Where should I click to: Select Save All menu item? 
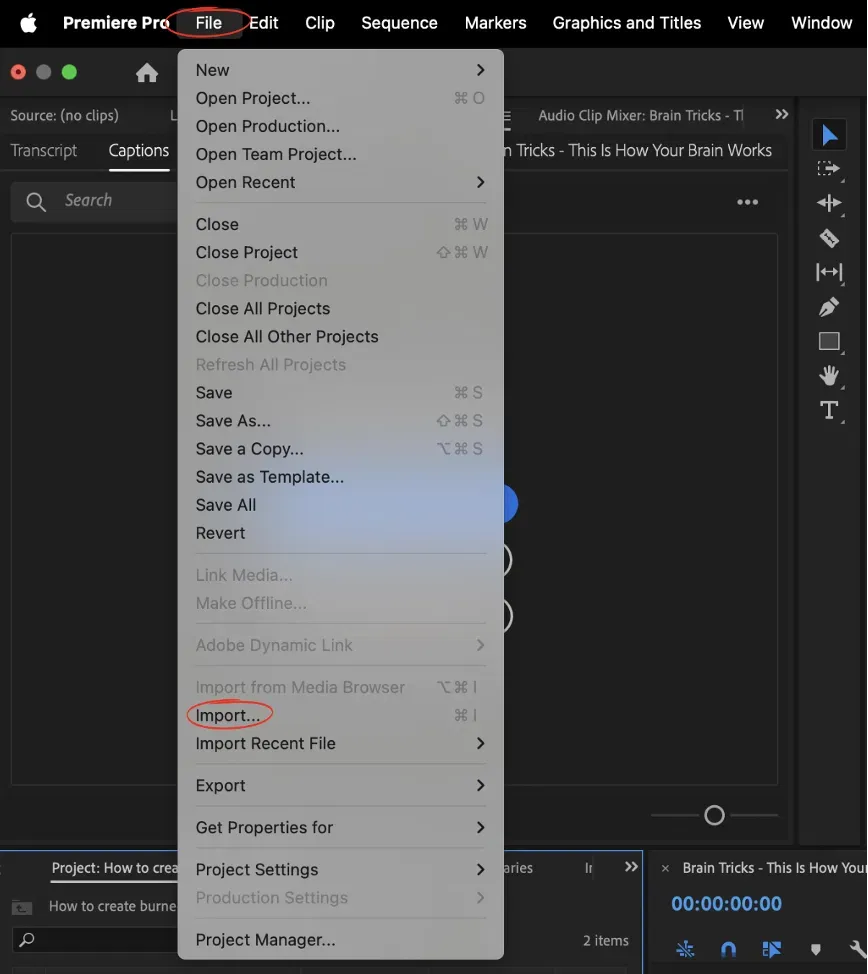click(x=340, y=505)
